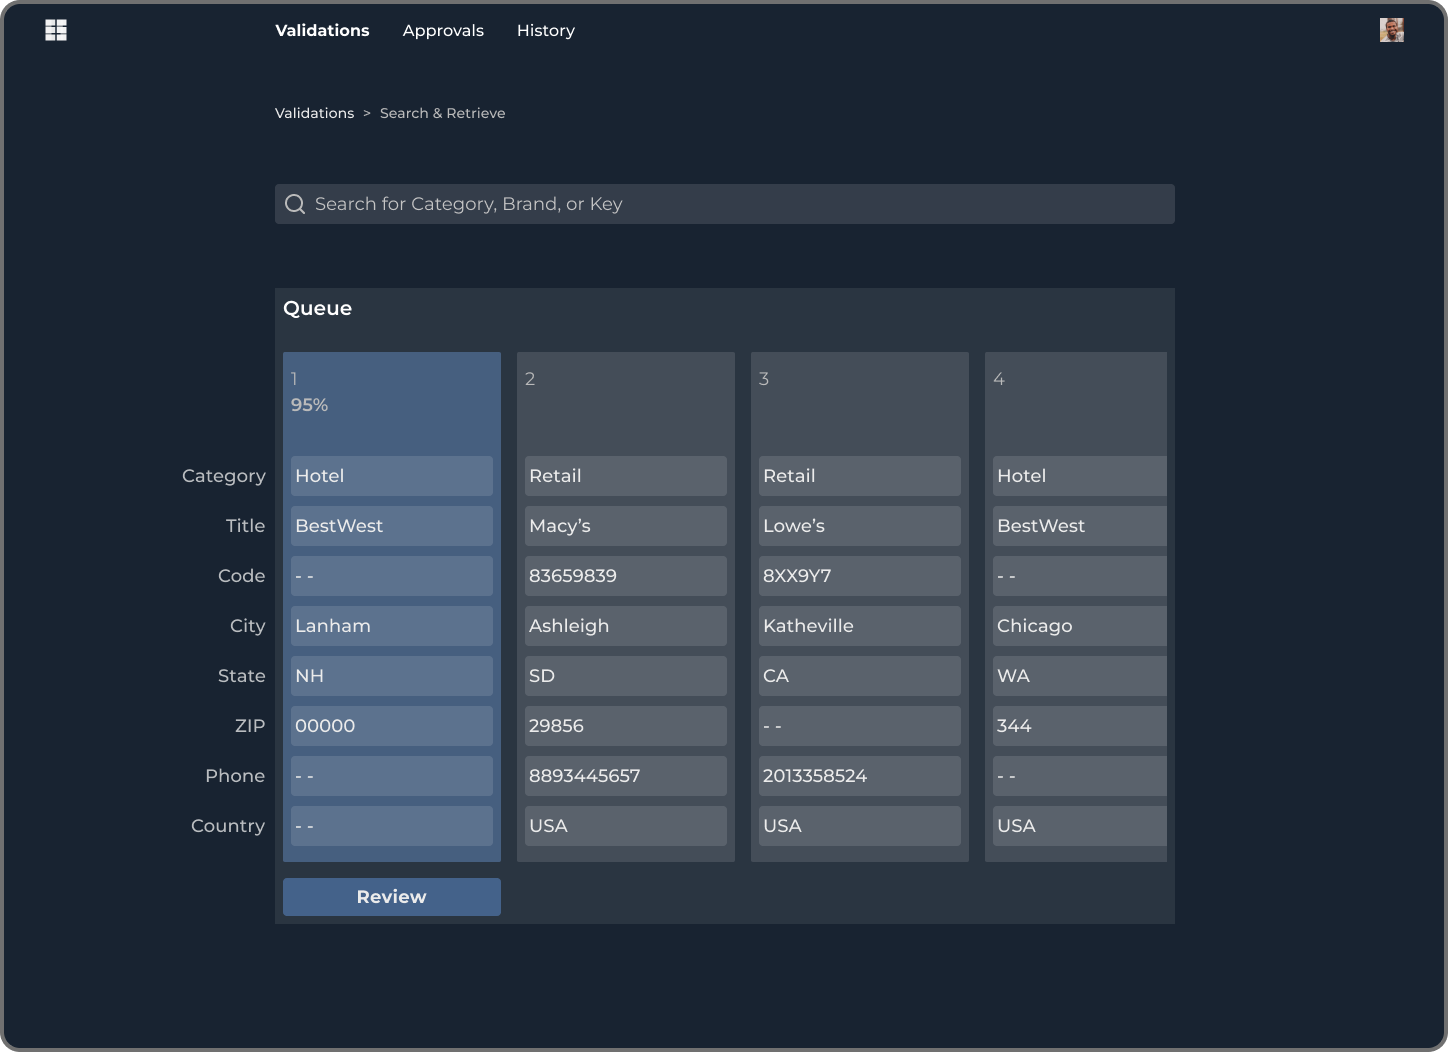Viewport: 1448px width, 1052px height.
Task: Click the 00000 ZIP field
Action: (391, 726)
